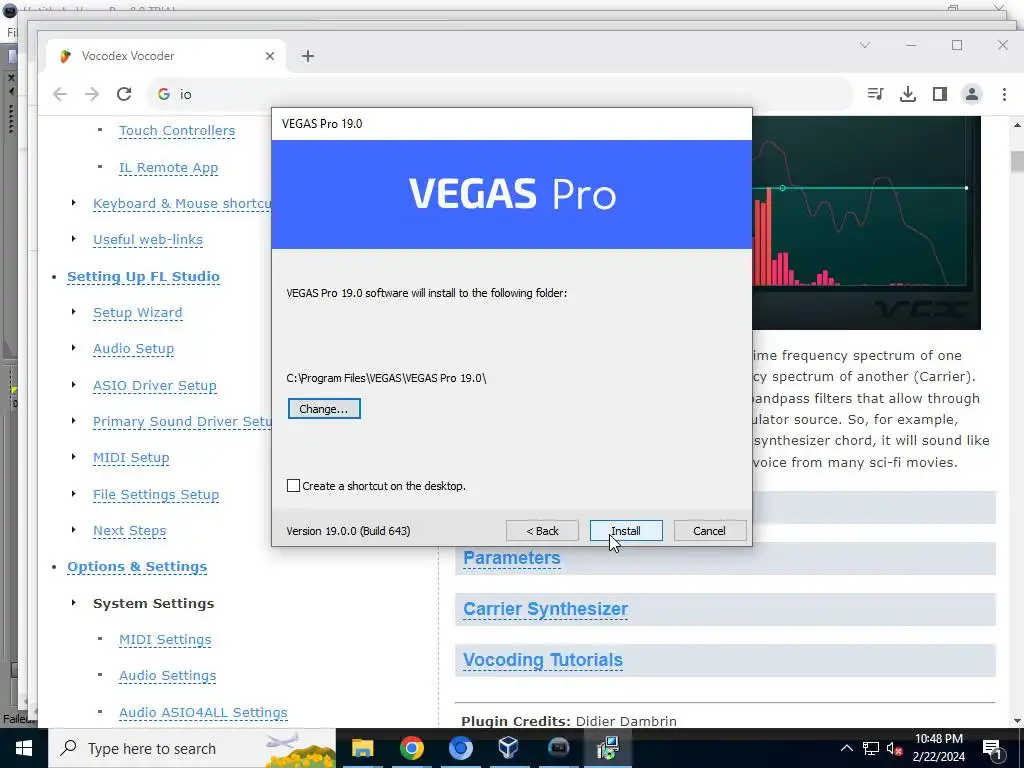Click the install path C:\Program Files\VEGAS text

[x=387, y=378]
